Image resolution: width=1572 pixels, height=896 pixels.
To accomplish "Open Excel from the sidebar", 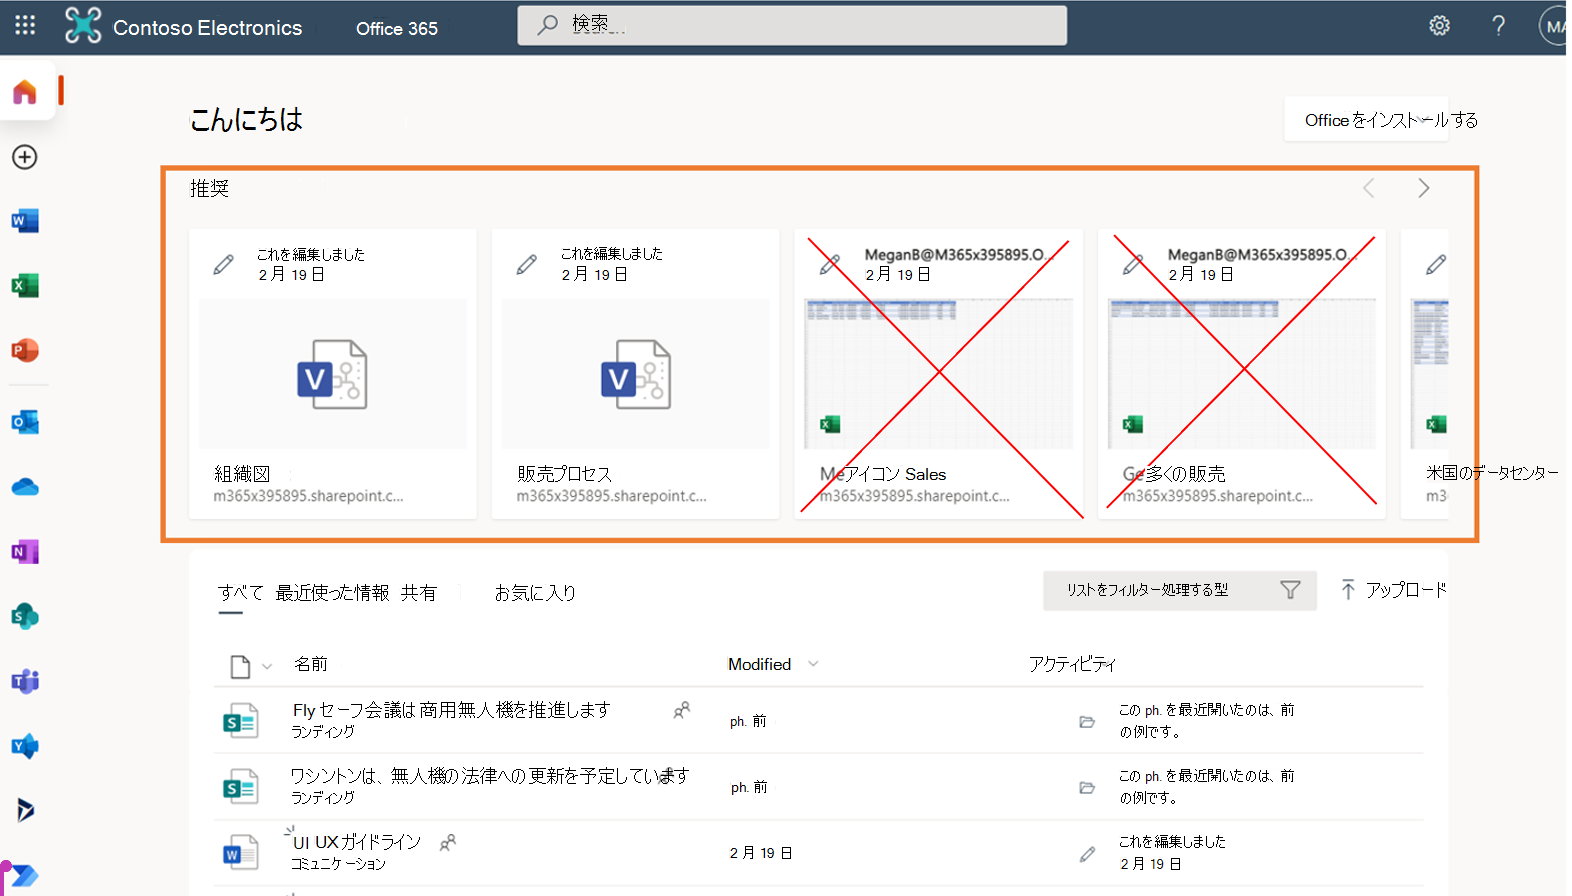I will [x=25, y=286].
